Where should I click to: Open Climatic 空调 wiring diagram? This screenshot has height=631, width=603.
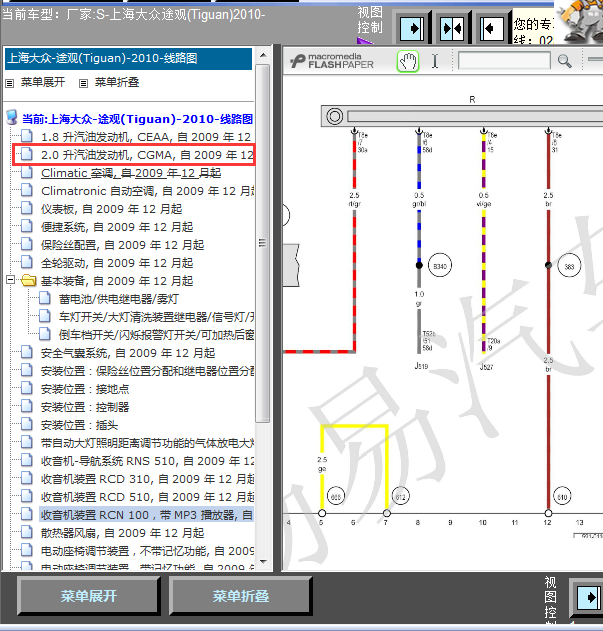[x=131, y=173]
